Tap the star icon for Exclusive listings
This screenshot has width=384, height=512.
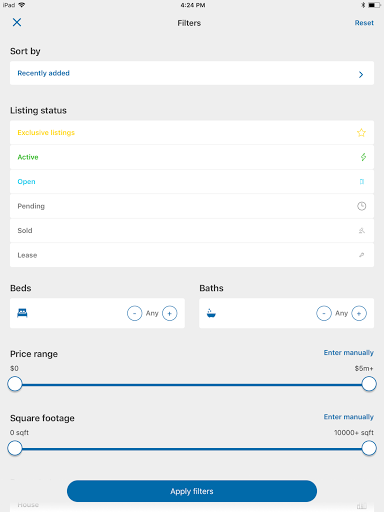point(361,133)
